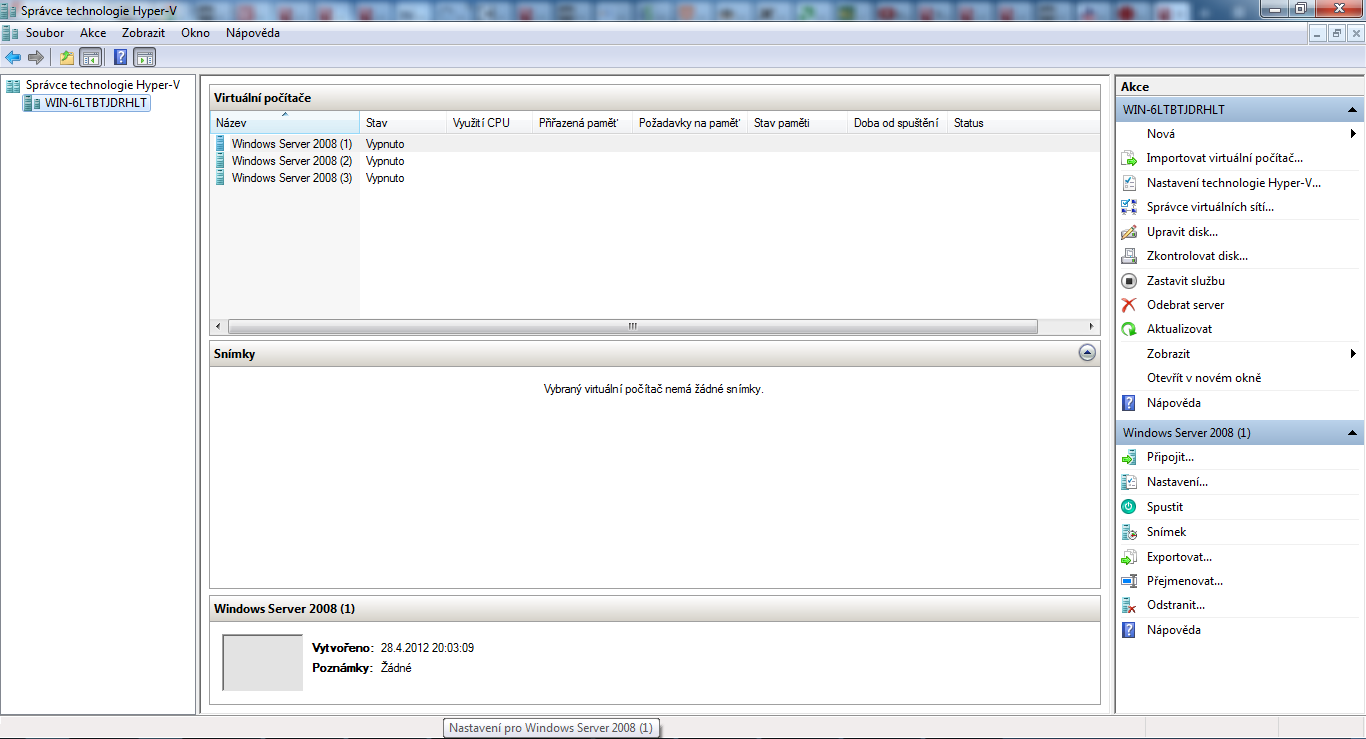Sort by the Název column header
This screenshot has width=1366, height=739.
285,123
